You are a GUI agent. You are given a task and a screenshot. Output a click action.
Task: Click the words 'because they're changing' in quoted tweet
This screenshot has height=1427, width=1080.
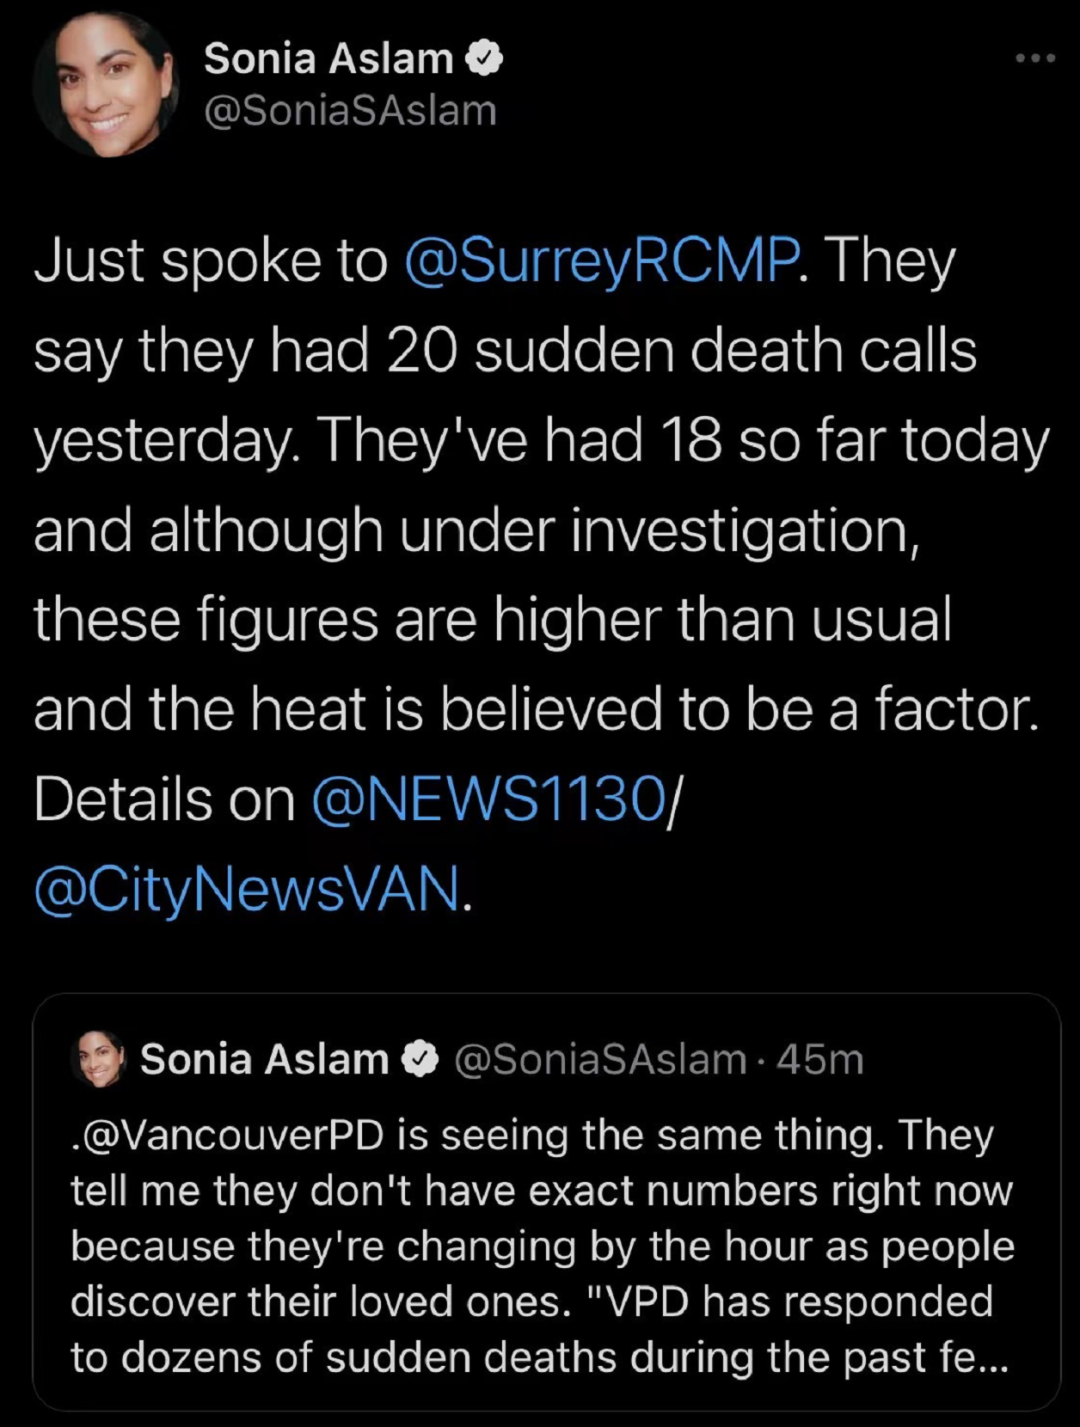(316, 1247)
